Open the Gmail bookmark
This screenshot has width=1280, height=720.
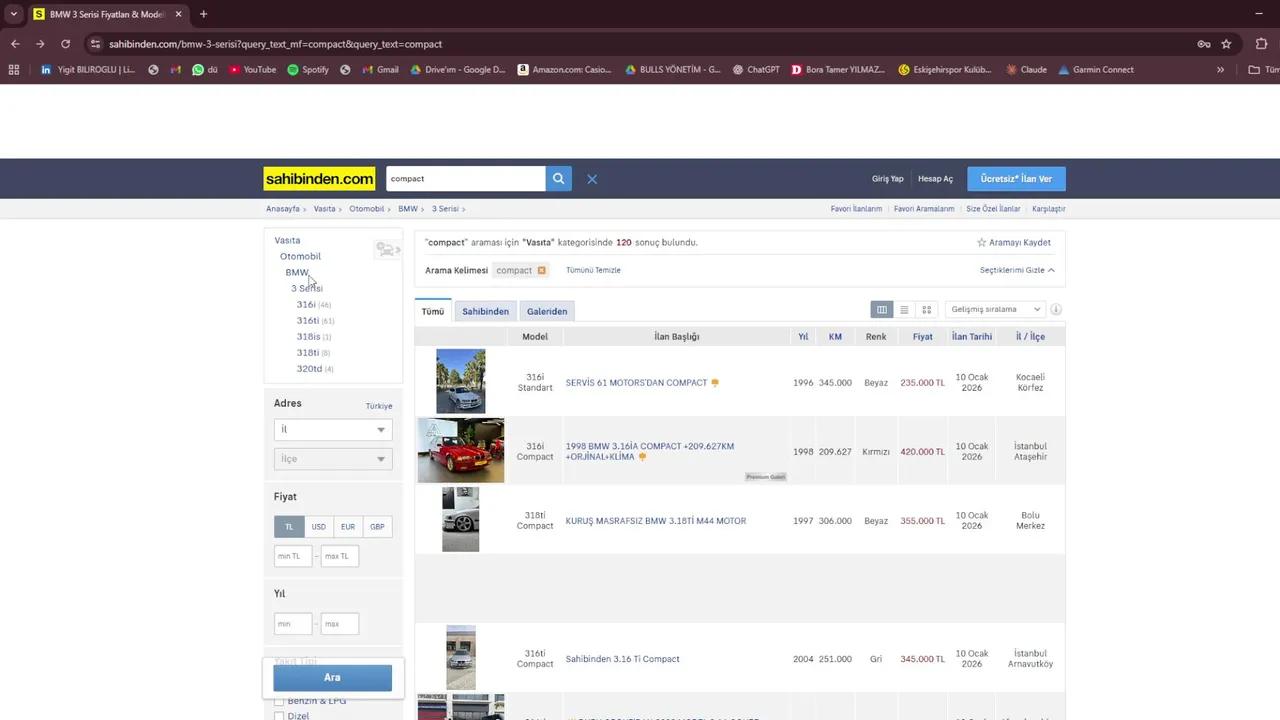coord(379,70)
